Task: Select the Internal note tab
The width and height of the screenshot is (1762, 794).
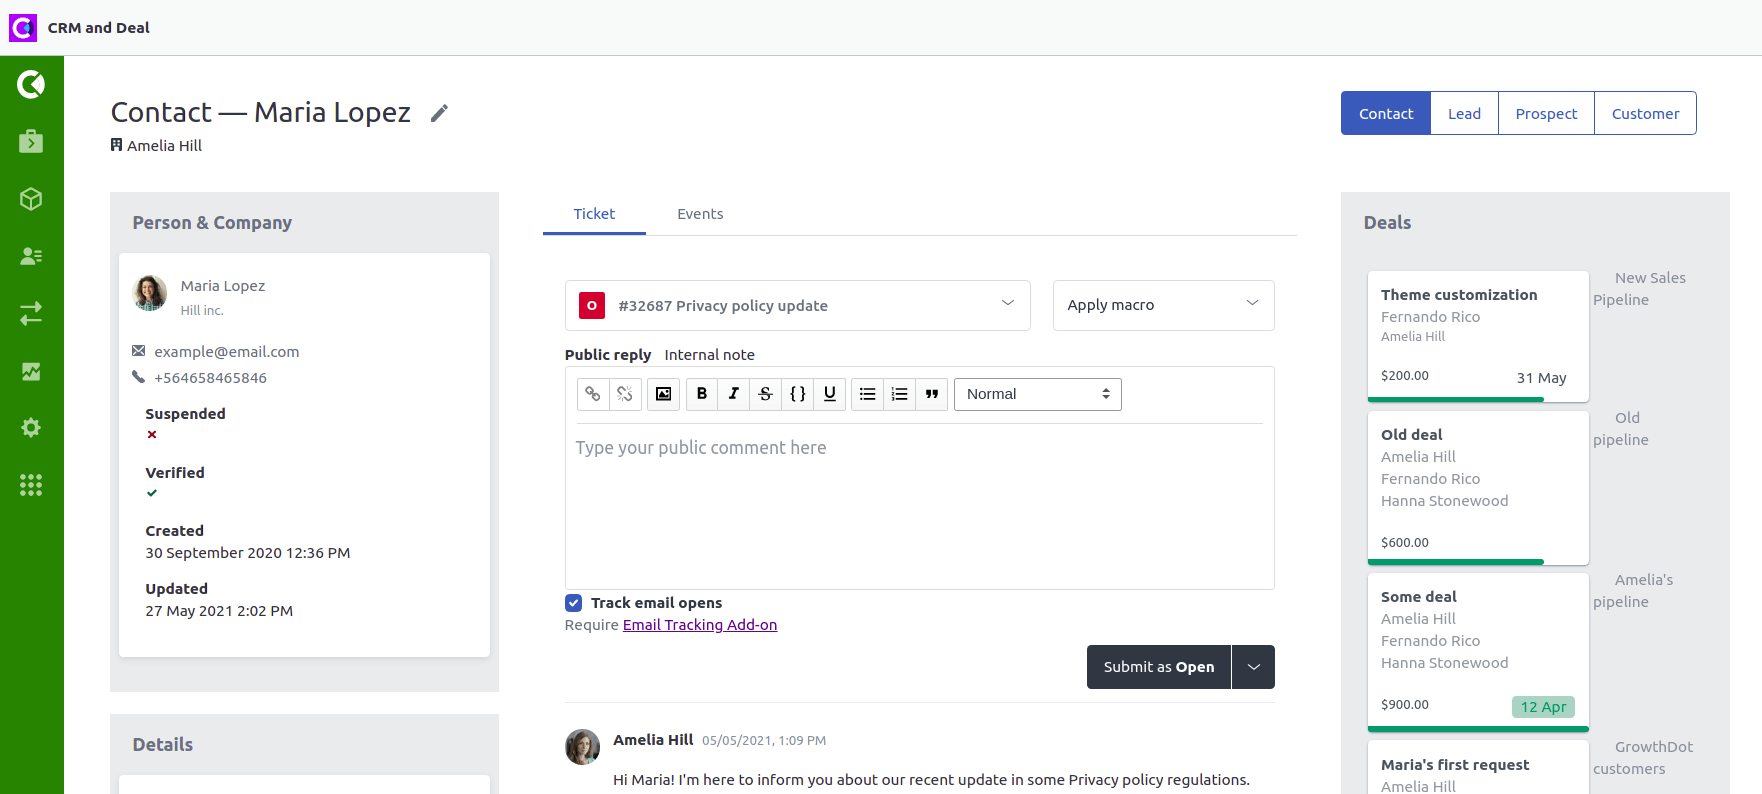Action: 709,355
